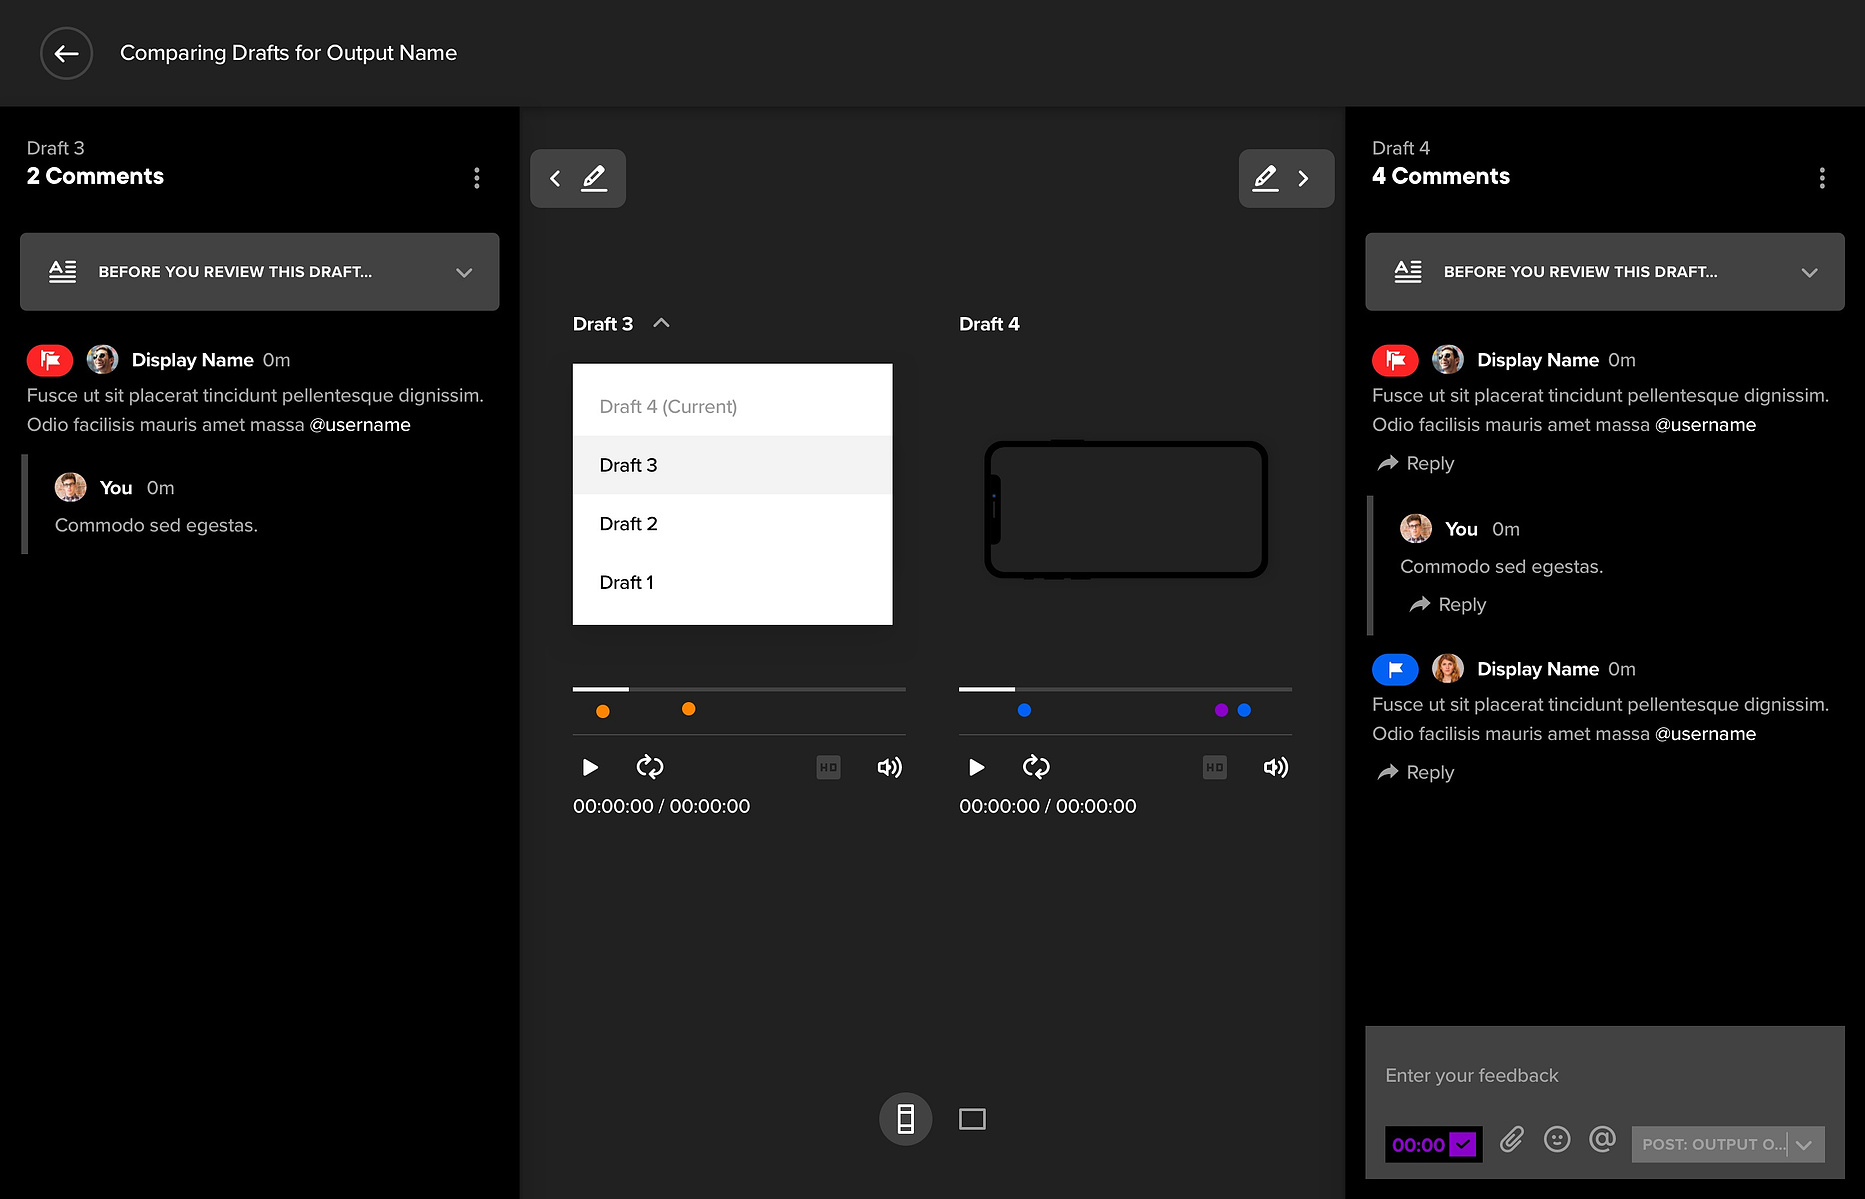Reply to You's comment in Draft 4
Viewport: 1865px width, 1199px height.
point(1447,604)
